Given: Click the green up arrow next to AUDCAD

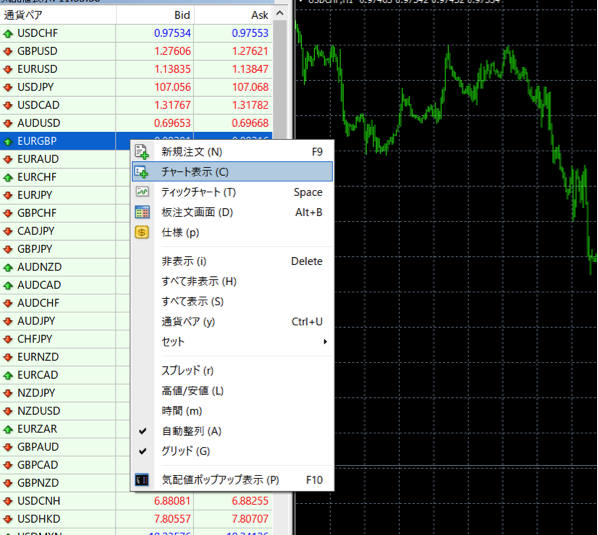Looking at the screenshot, I should tap(8, 286).
